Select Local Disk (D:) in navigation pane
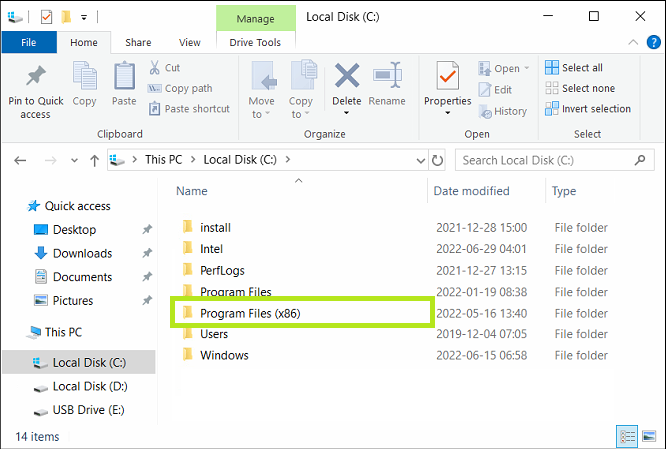The width and height of the screenshot is (667, 450). pyautogui.click(x=89, y=386)
